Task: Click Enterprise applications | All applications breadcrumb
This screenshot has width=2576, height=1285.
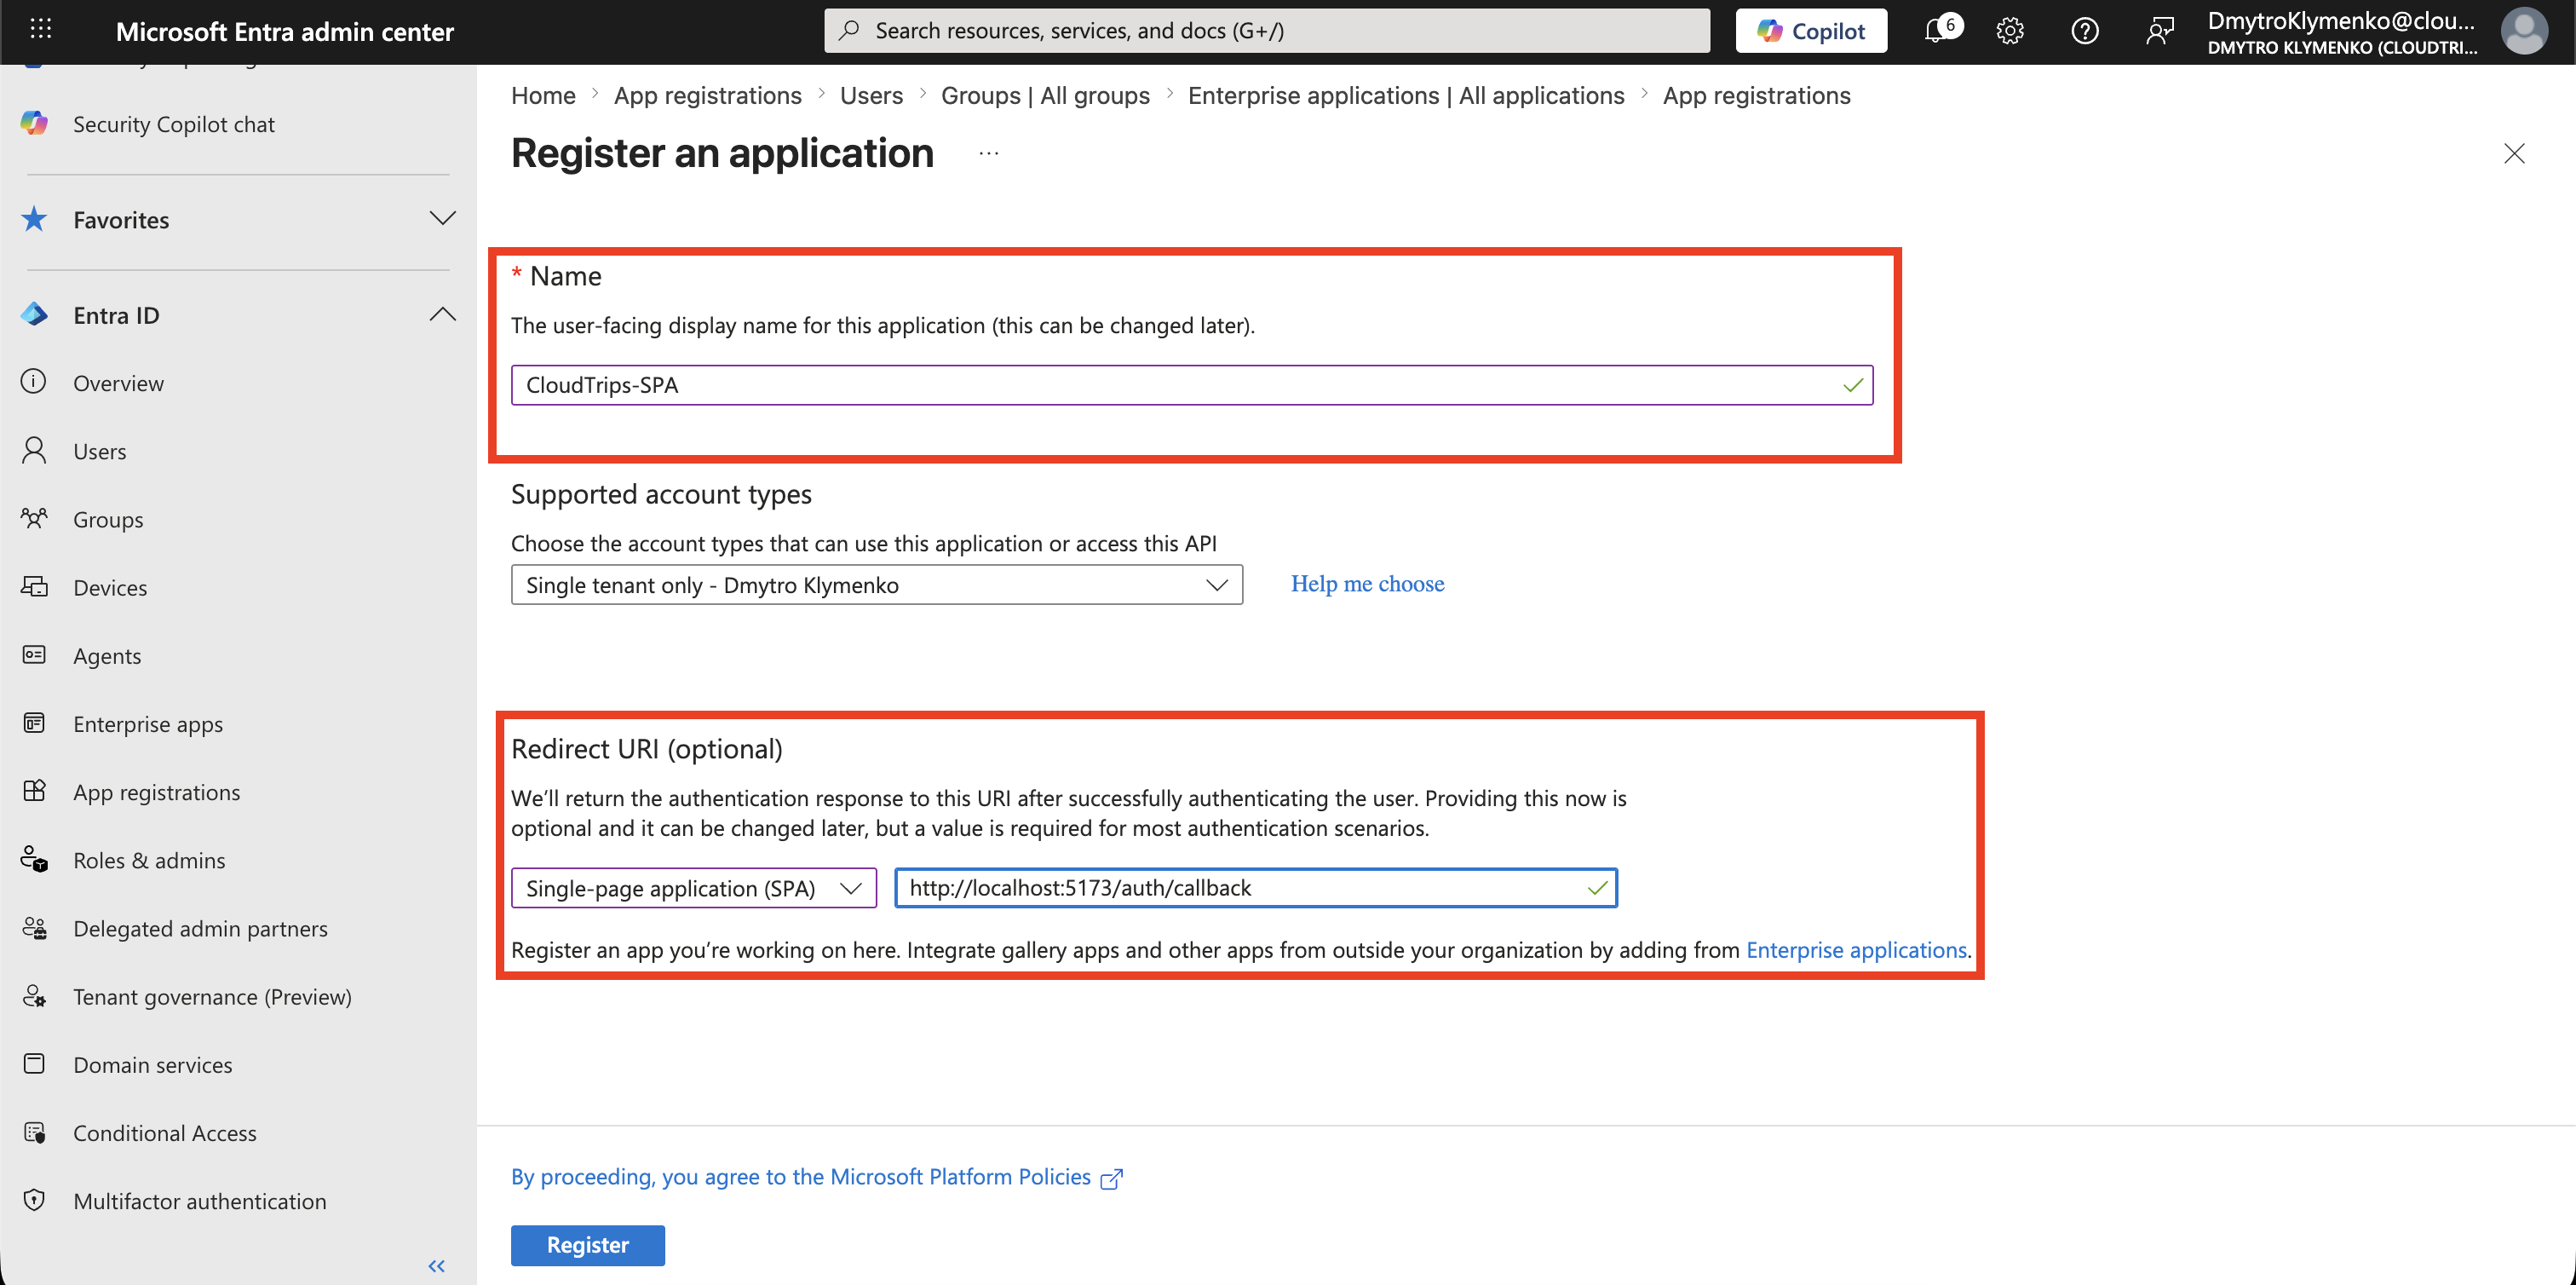Action: click(x=1406, y=95)
